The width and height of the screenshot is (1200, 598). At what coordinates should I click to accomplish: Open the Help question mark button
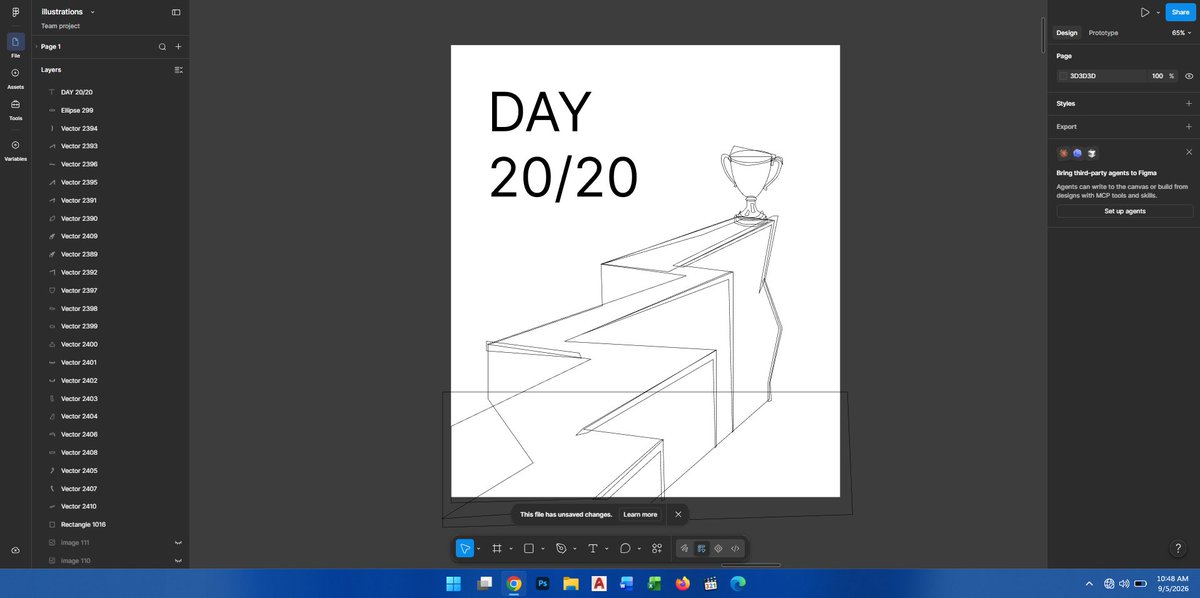pyautogui.click(x=1177, y=548)
